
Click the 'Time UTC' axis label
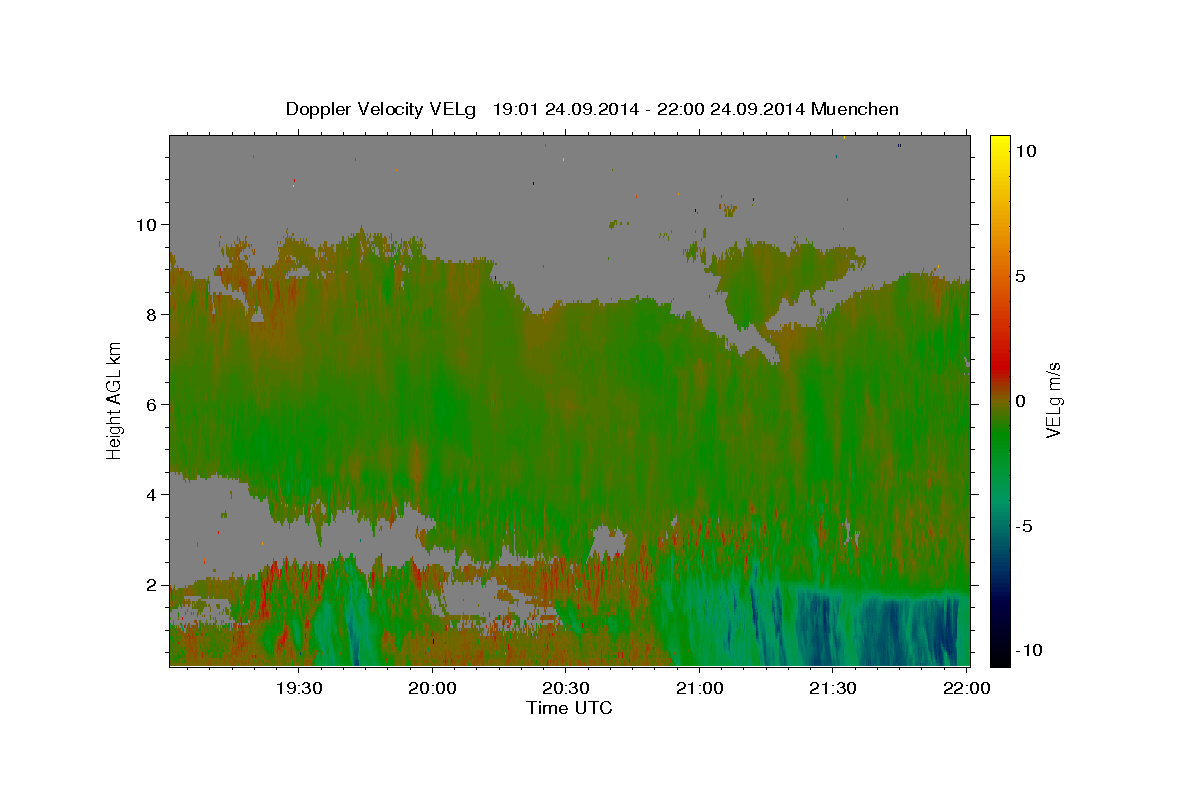(569, 708)
